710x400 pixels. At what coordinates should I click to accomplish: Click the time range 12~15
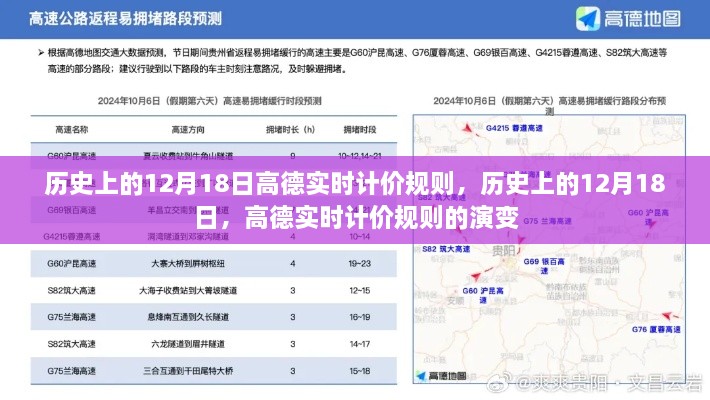tap(360, 290)
